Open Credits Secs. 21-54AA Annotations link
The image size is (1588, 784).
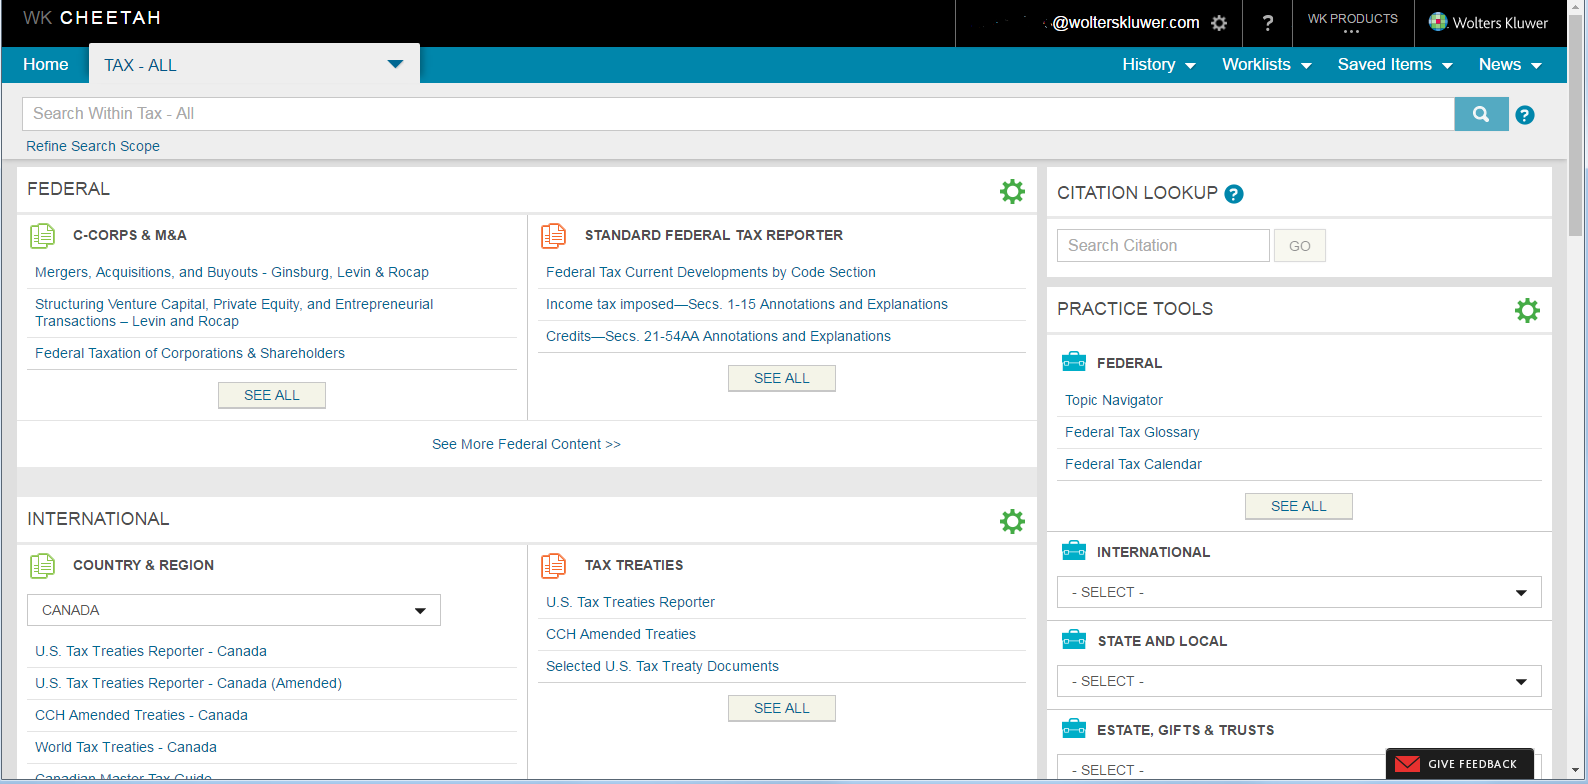click(x=718, y=336)
